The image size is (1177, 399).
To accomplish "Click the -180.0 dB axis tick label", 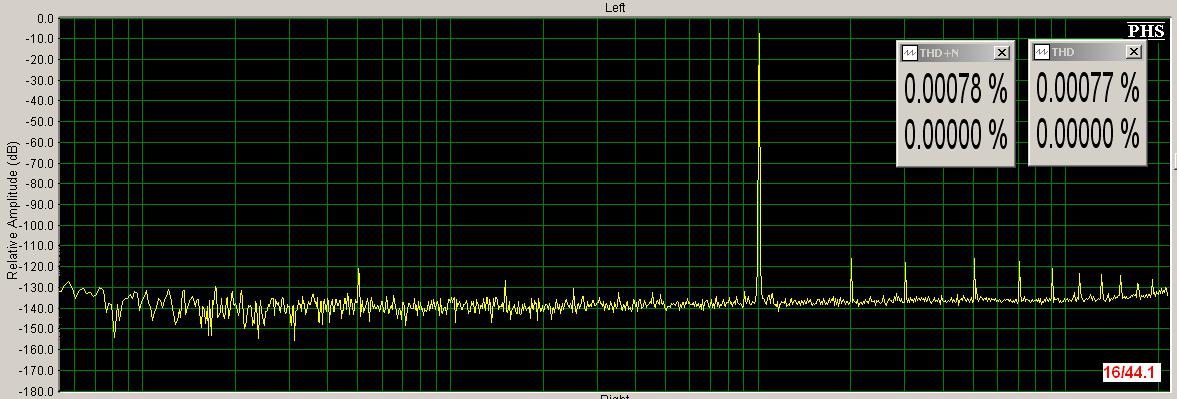I will [x=39, y=392].
